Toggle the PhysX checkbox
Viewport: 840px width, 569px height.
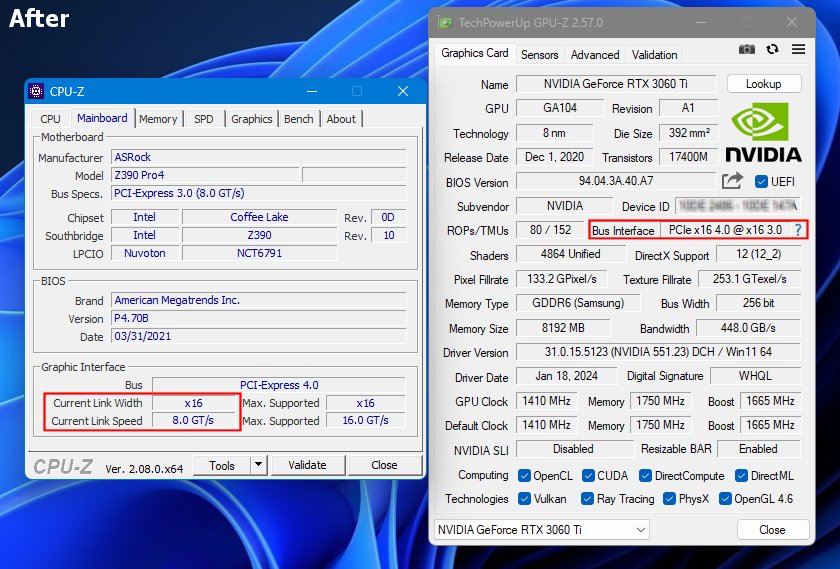coord(669,499)
